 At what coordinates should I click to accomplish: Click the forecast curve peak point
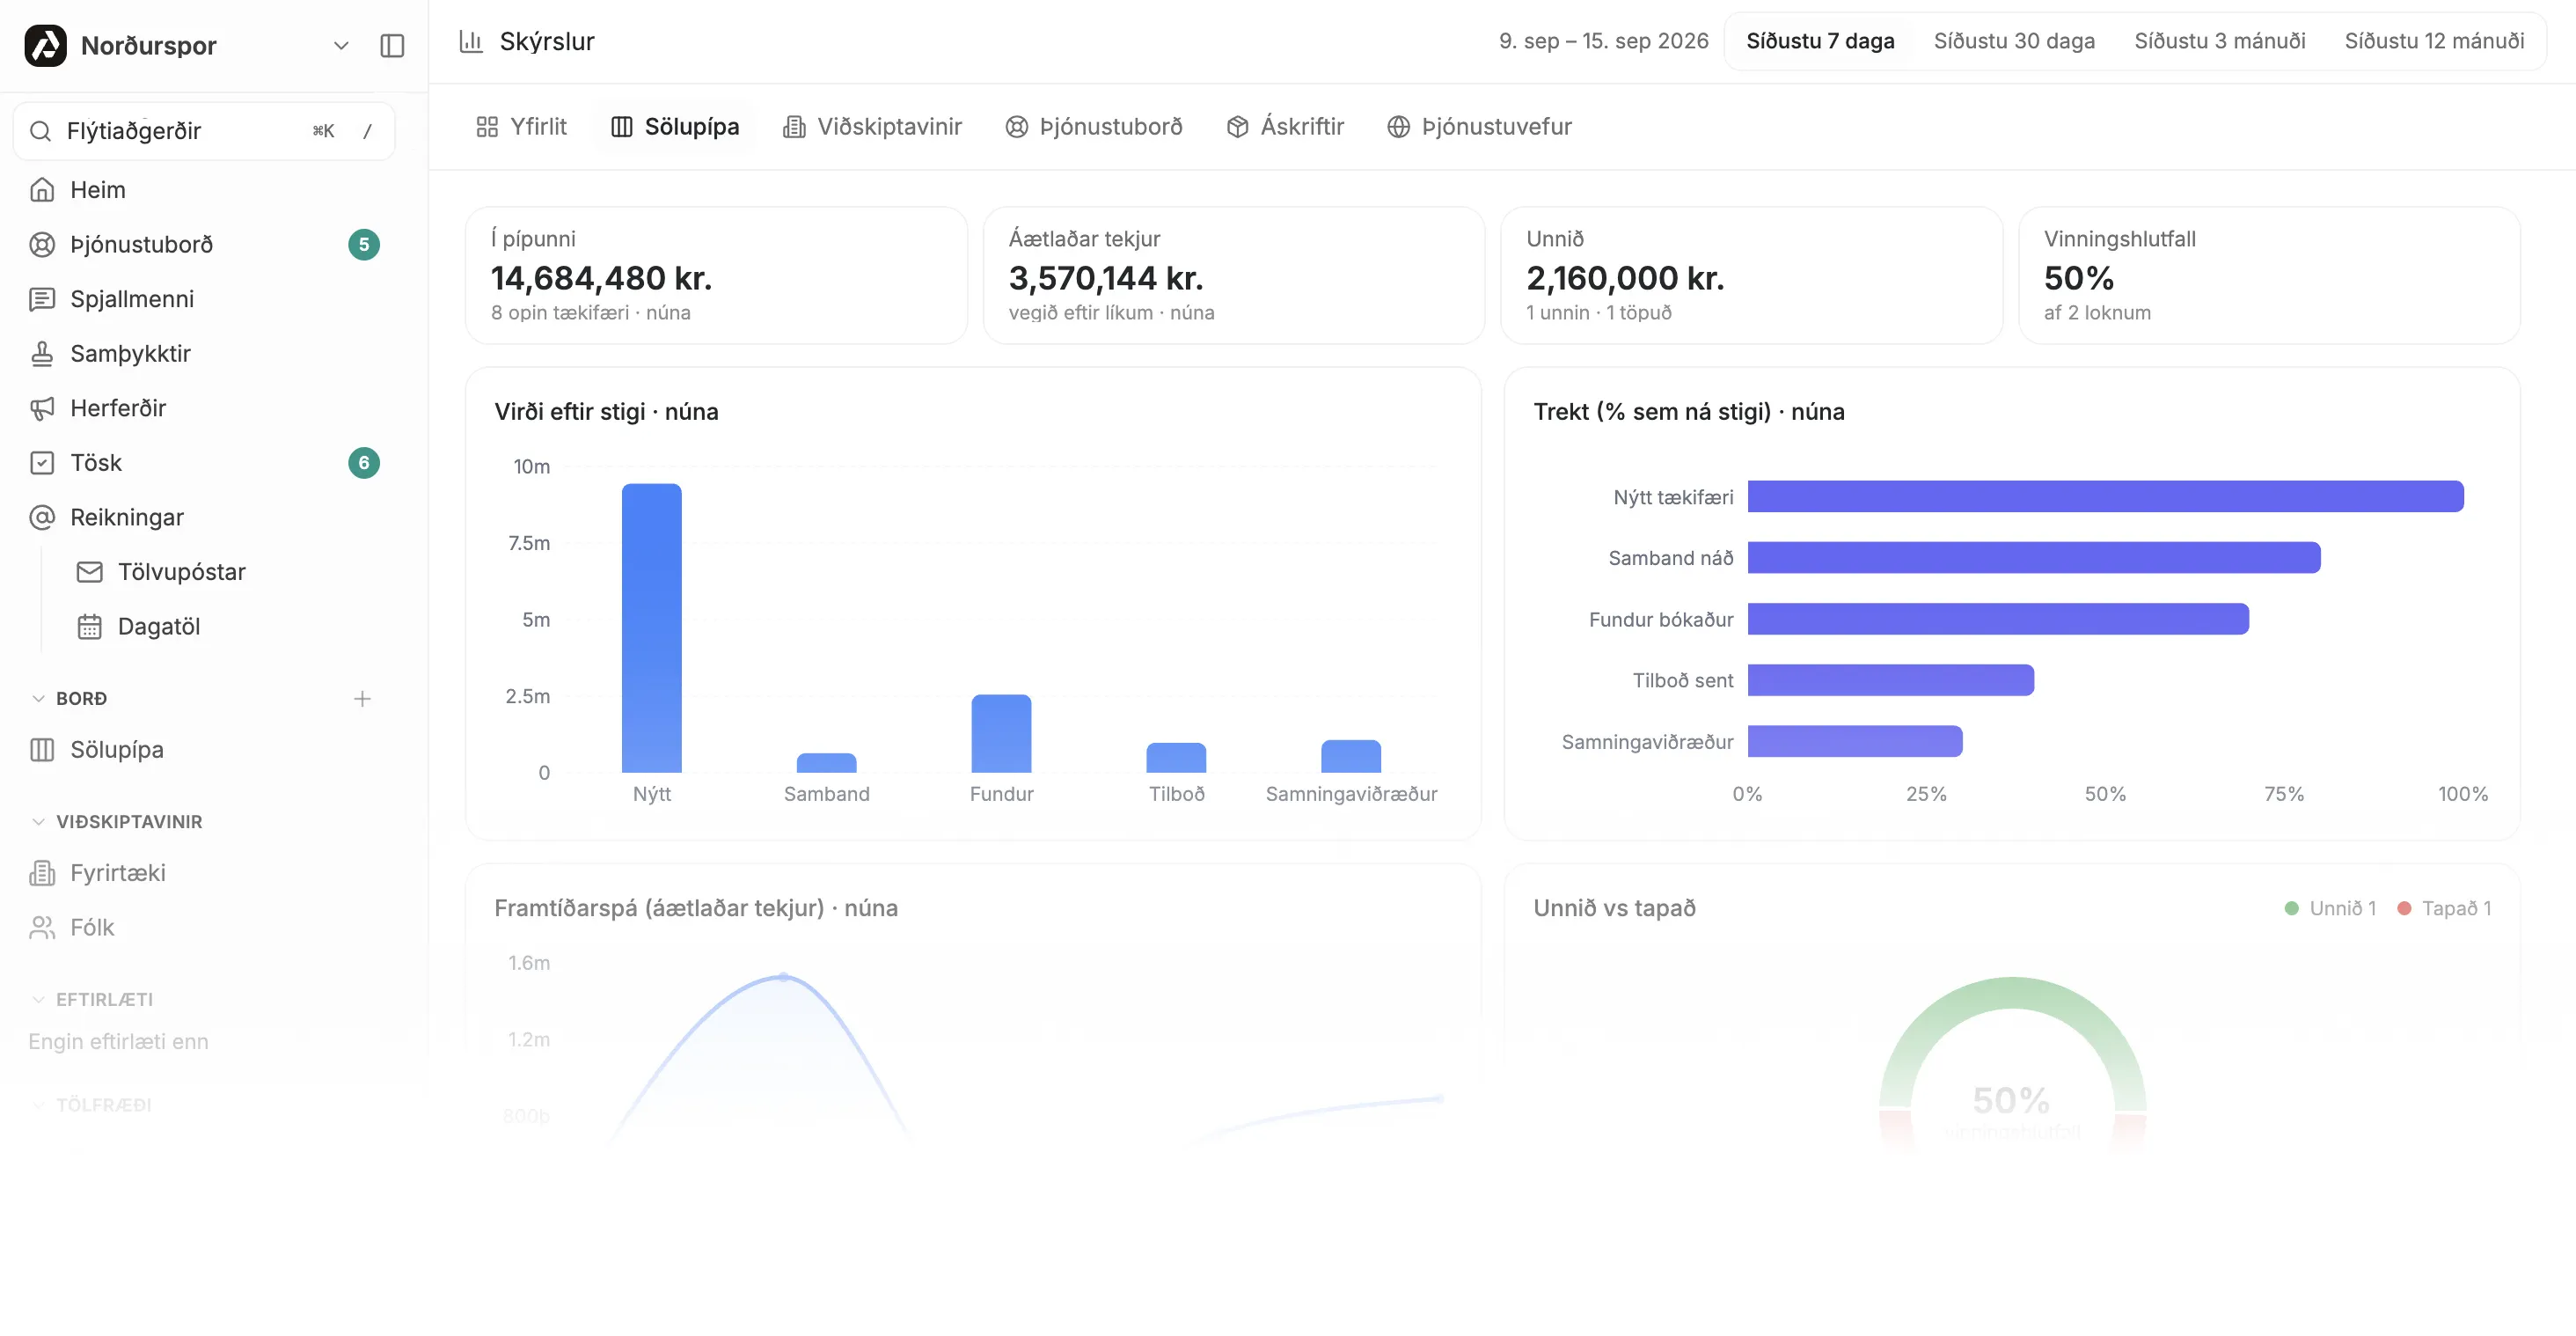coord(783,977)
